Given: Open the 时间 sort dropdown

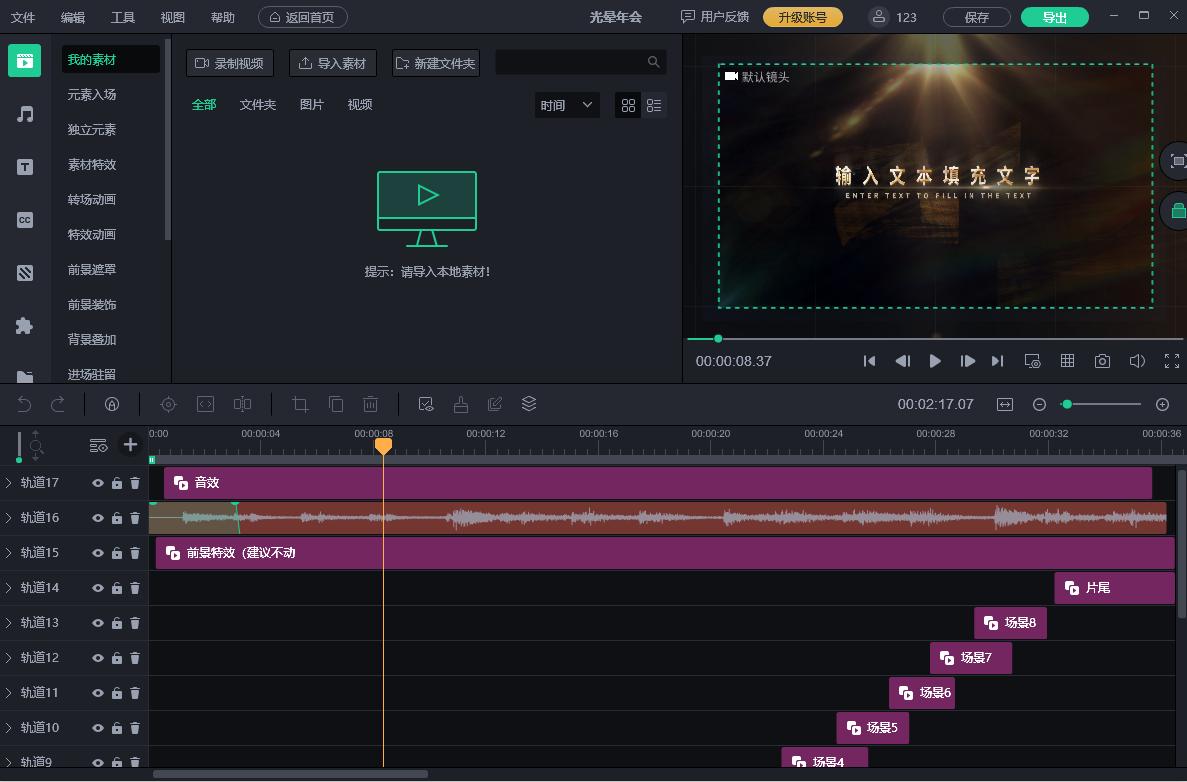Looking at the screenshot, I should 566,104.
